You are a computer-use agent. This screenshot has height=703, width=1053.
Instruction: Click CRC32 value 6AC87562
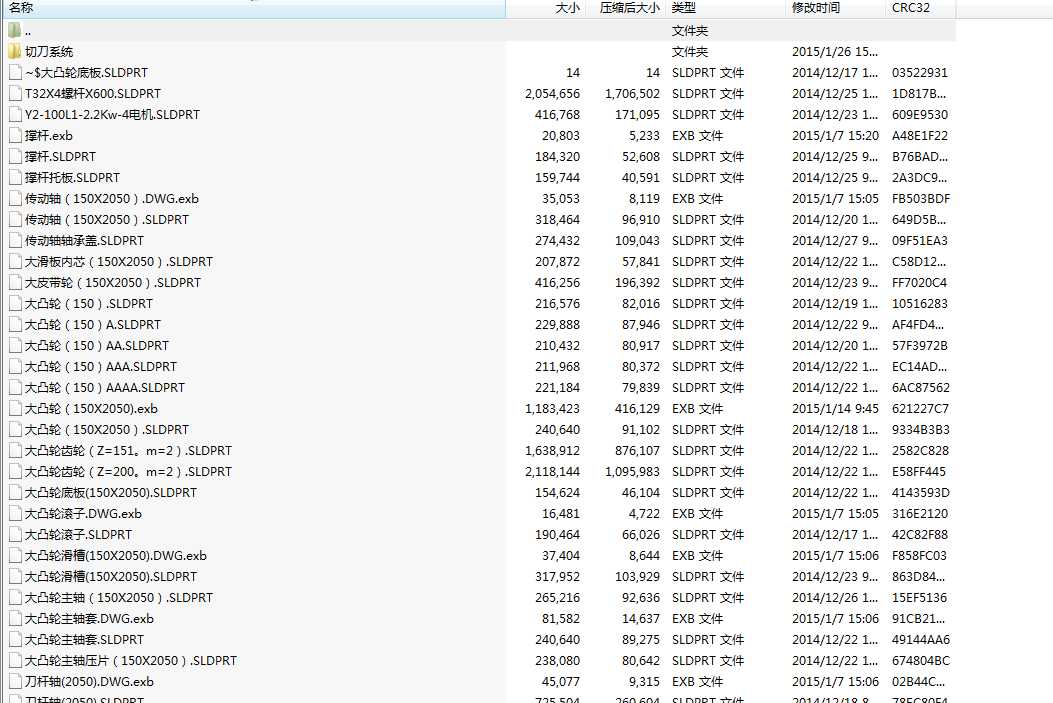[921, 387]
